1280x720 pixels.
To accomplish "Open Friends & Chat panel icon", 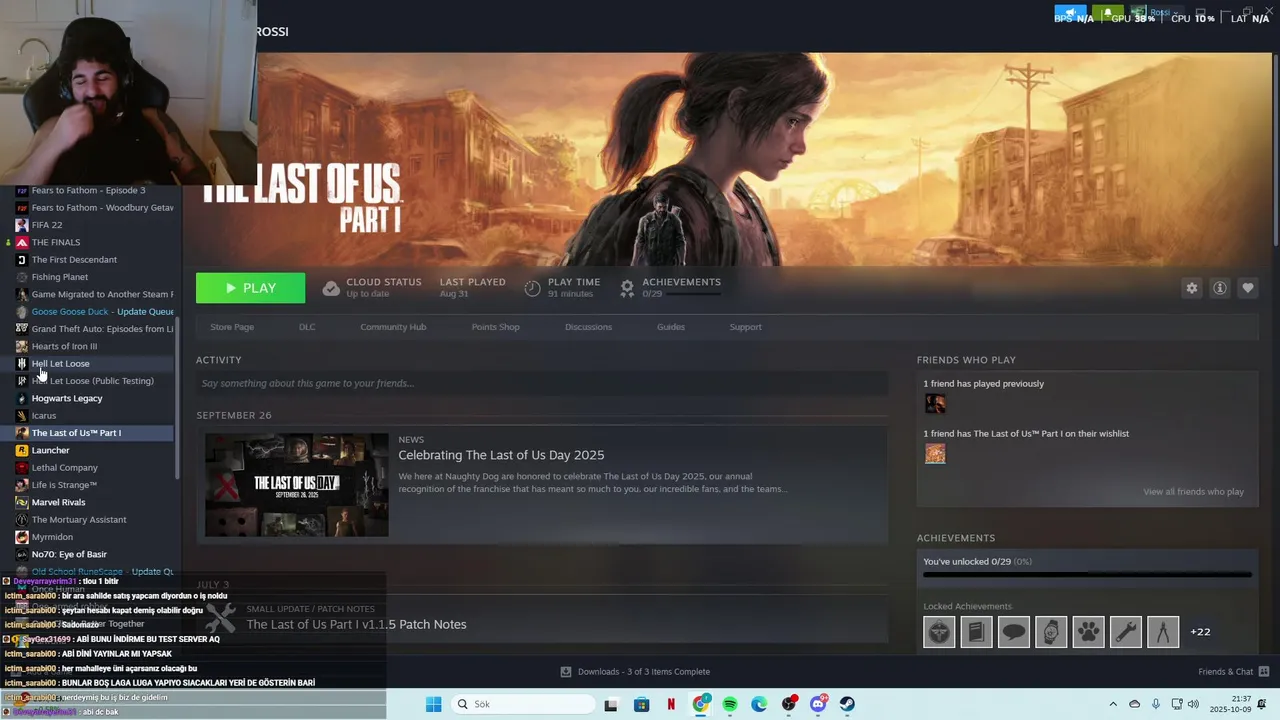I will [1263, 671].
